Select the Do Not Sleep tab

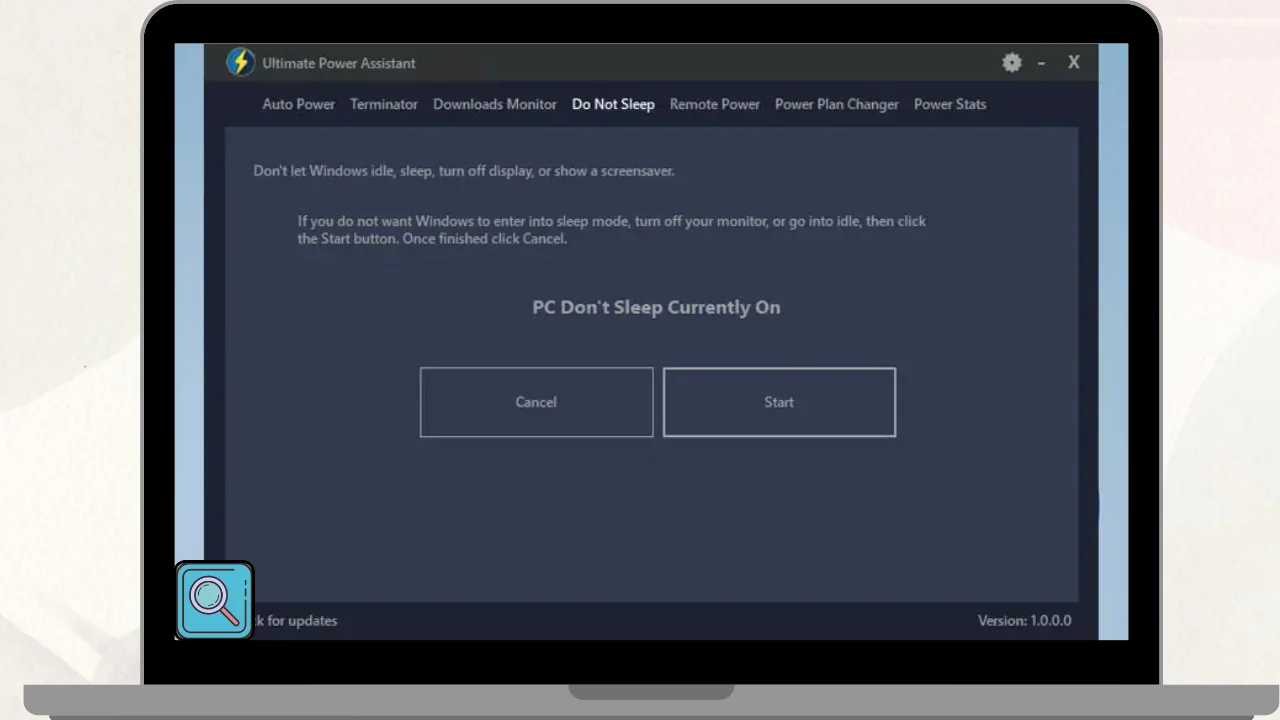point(613,104)
